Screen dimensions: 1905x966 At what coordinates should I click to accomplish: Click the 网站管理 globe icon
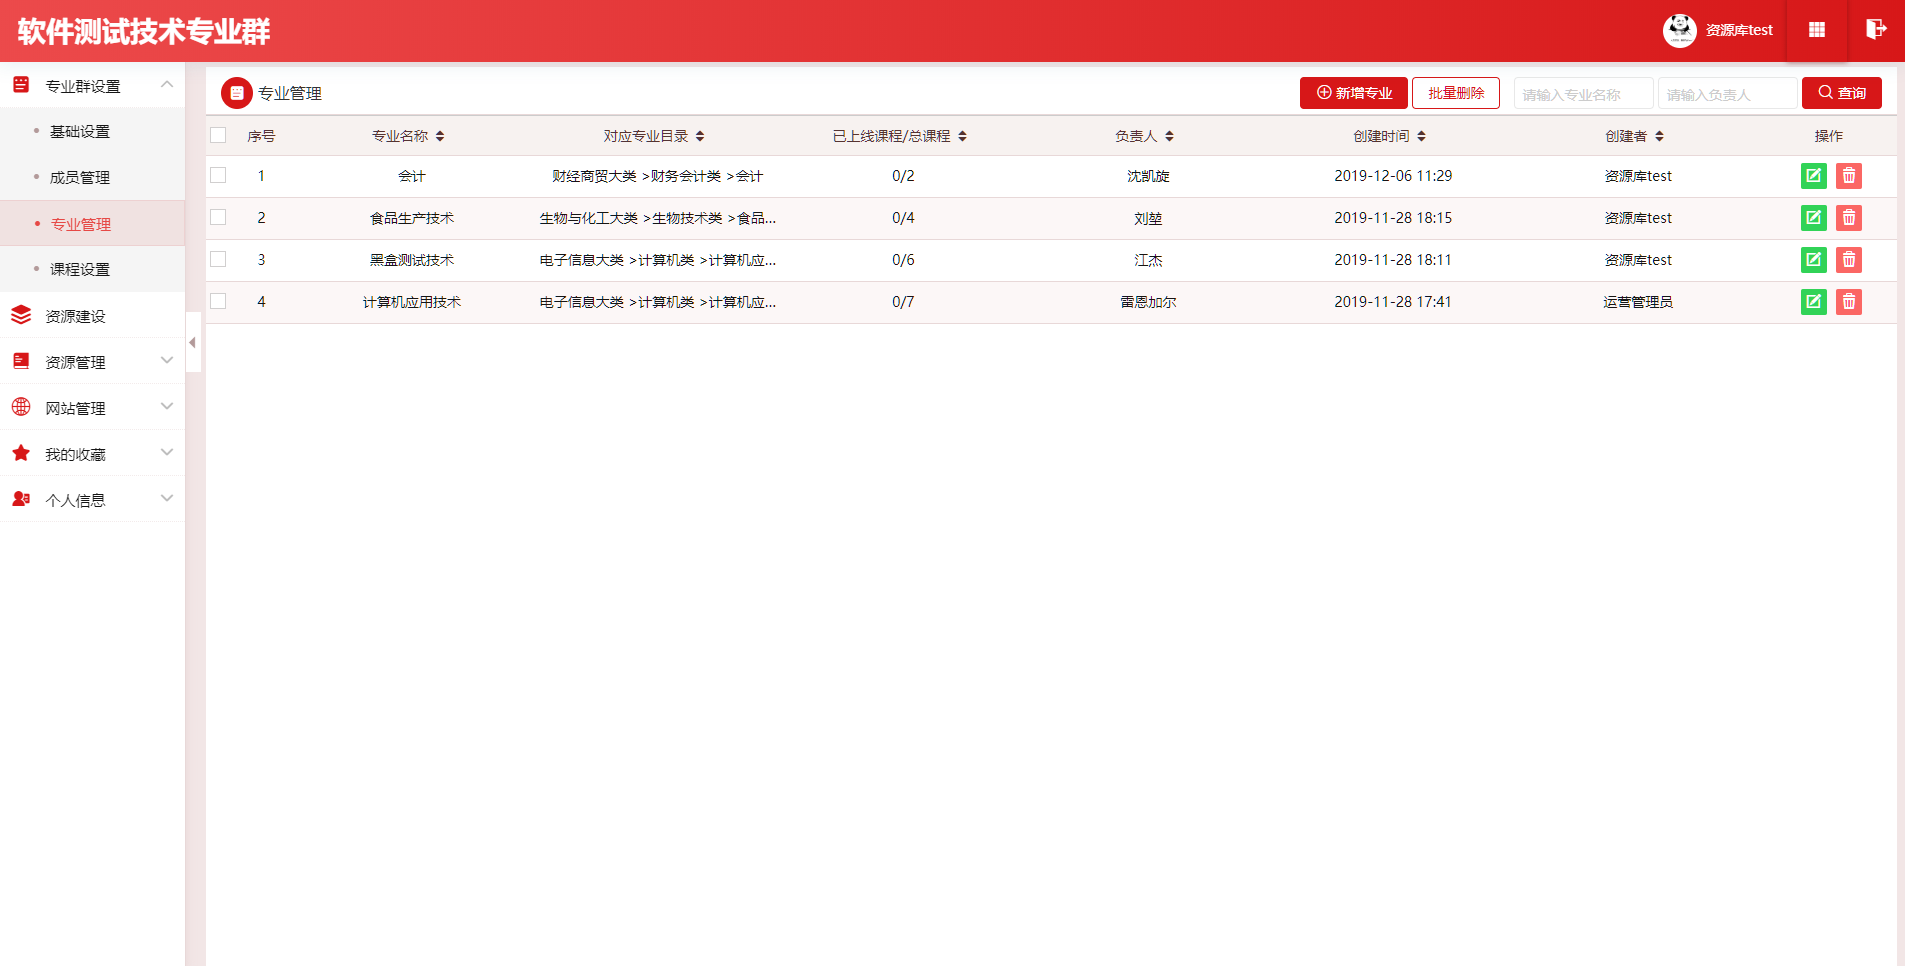coord(21,407)
